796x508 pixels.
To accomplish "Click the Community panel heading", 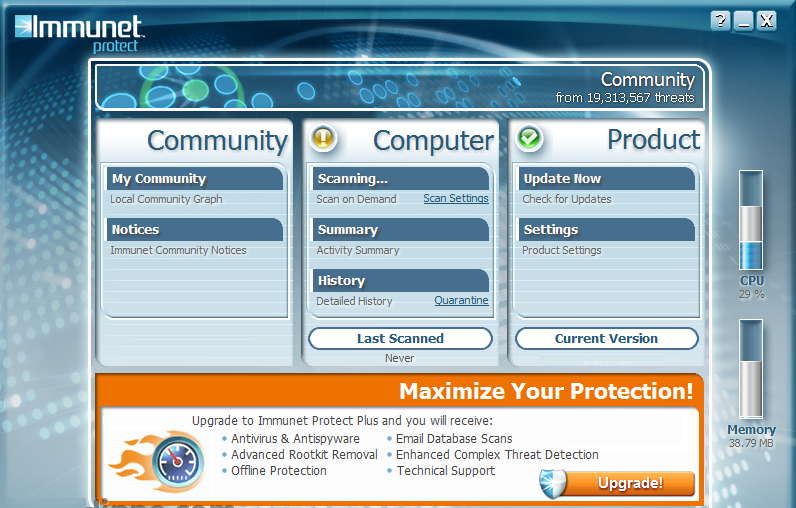I will [217, 141].
